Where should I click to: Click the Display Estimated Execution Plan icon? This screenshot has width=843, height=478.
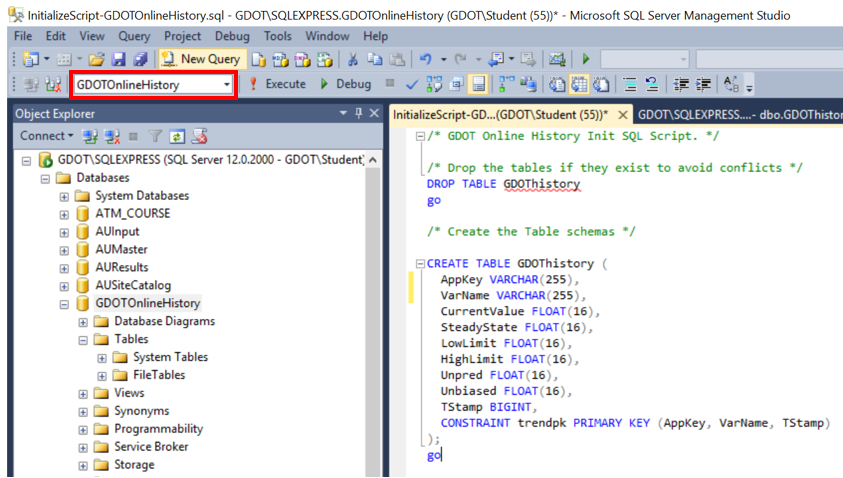click(434, 84)
